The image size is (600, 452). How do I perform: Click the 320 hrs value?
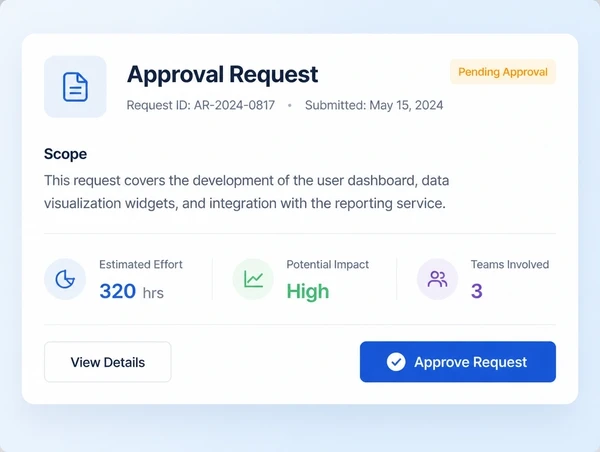click(x=132, y=292)
